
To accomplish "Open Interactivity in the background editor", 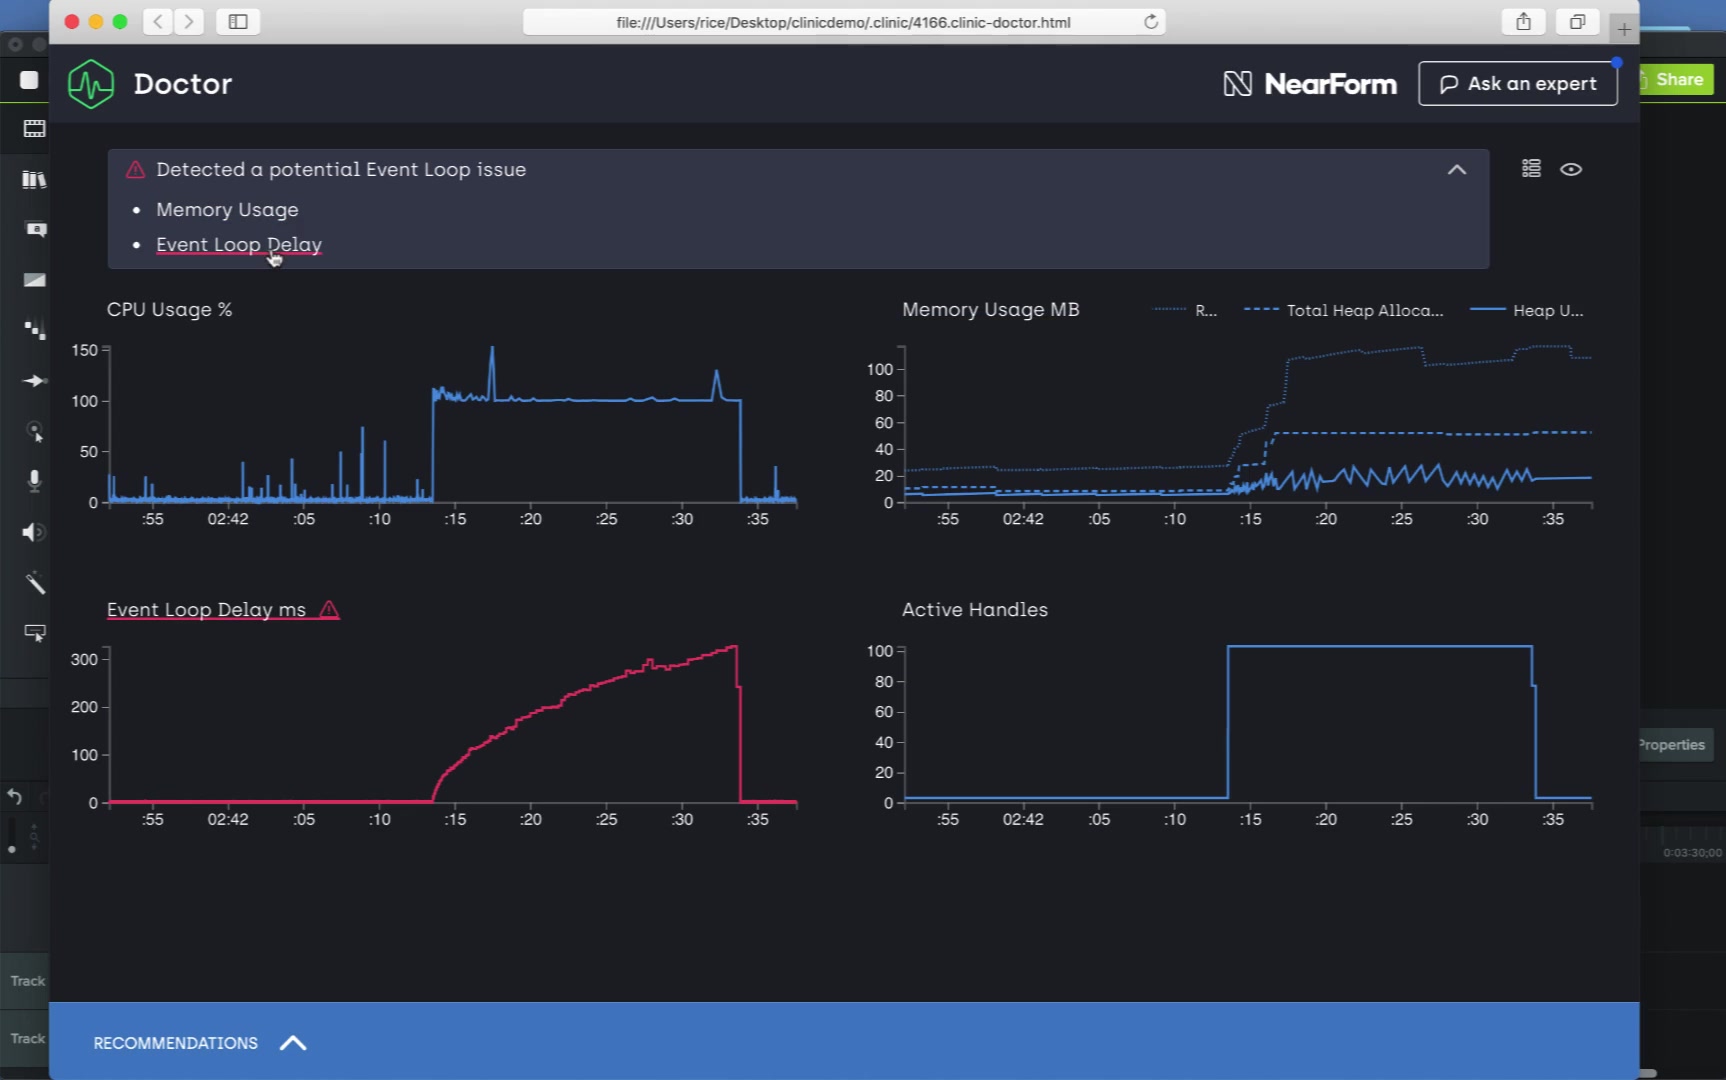I will [35, 633].
